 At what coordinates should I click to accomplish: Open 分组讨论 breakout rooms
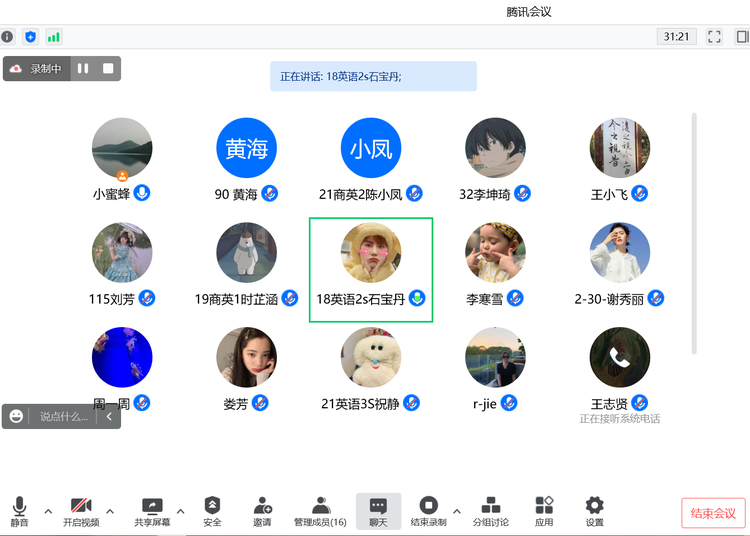(x=491, y=512)
